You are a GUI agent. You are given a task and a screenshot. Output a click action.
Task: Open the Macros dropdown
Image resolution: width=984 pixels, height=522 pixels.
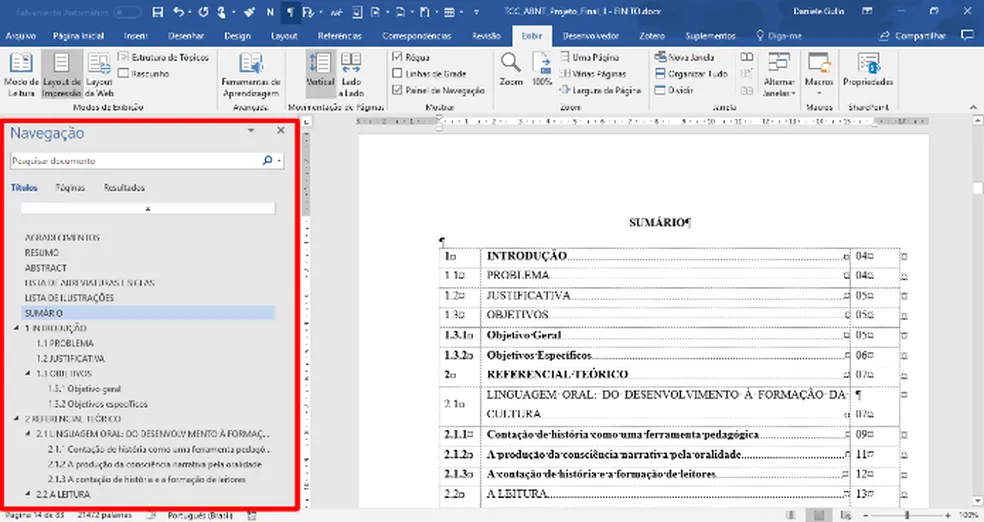[819, 84]
